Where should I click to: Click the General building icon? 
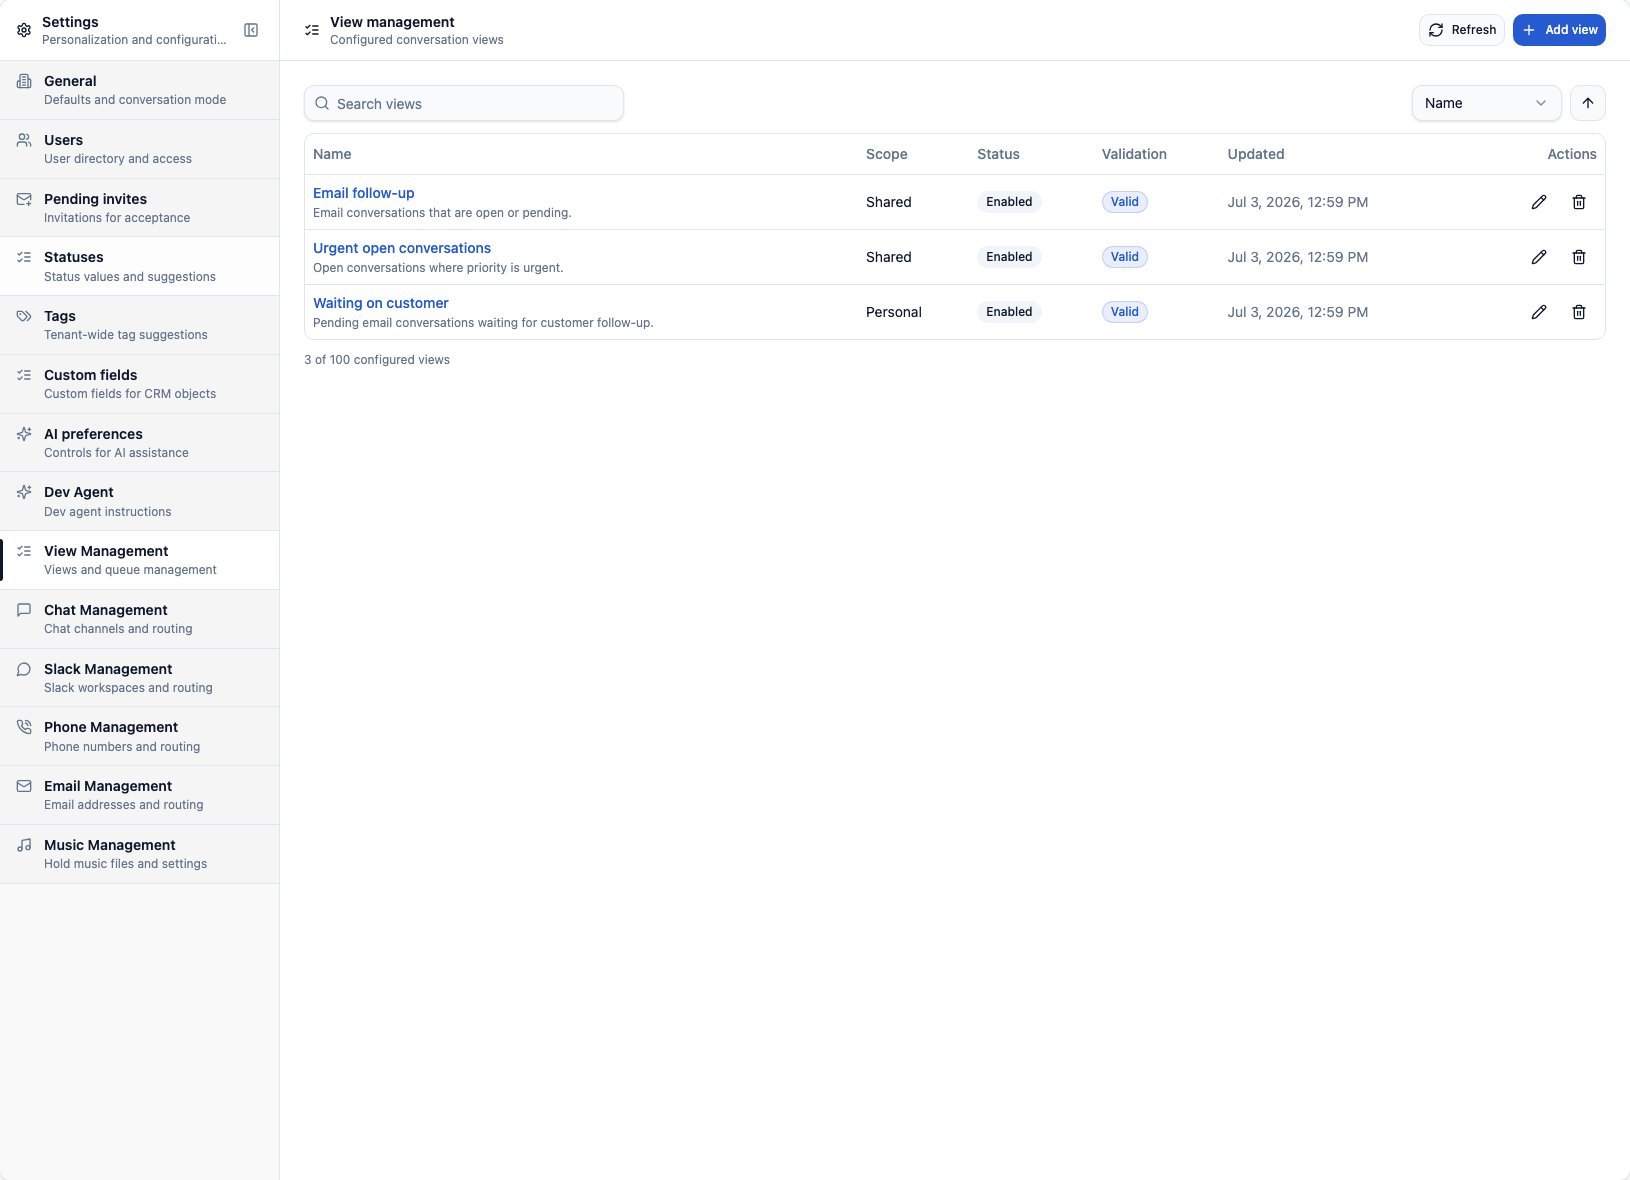coord(24,81)
